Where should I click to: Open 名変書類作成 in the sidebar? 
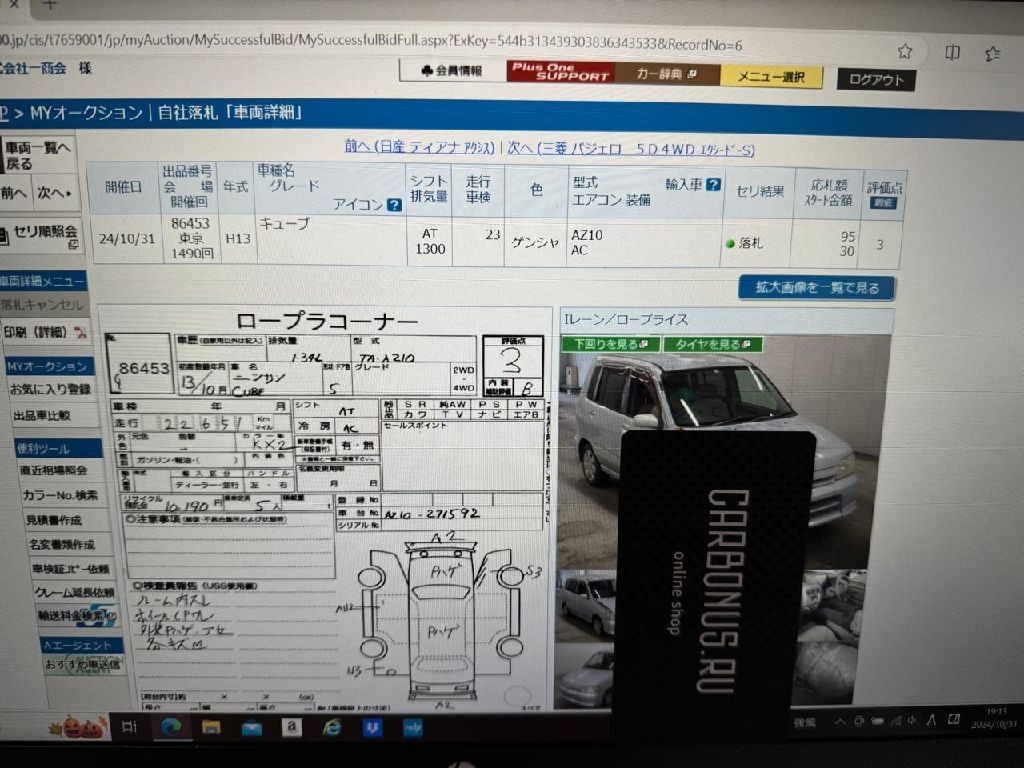click(62, 544)
